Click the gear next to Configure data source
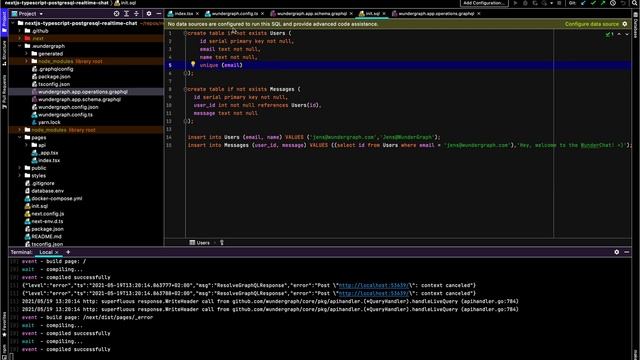Viewport: 640px width, 360px height. pyautogui.click(x=624, y=24)
